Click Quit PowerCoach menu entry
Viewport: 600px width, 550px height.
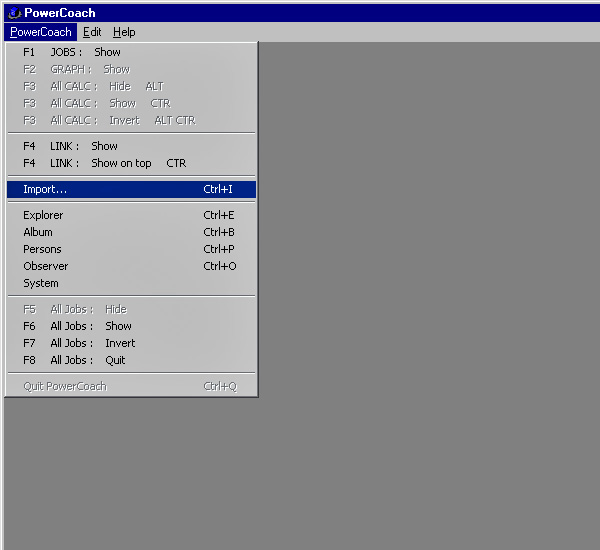[x=131, y=386]
